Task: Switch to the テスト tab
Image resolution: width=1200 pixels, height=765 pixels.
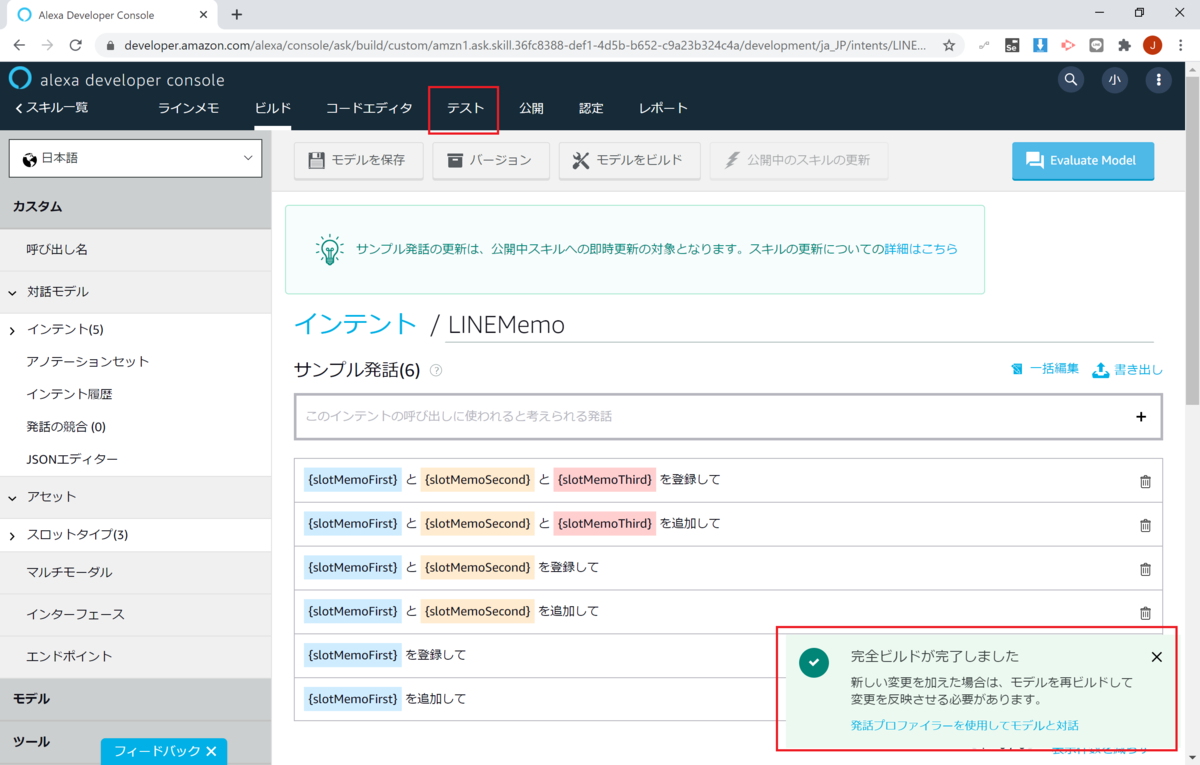Action: point(463,108)
